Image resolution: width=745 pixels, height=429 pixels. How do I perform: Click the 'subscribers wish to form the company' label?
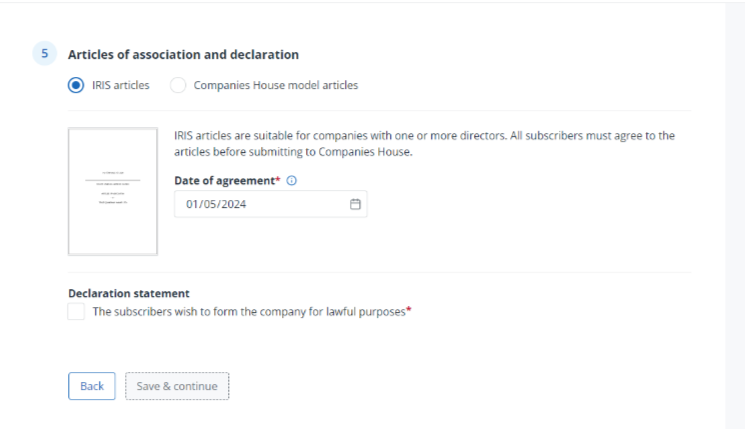click(248, 312)
